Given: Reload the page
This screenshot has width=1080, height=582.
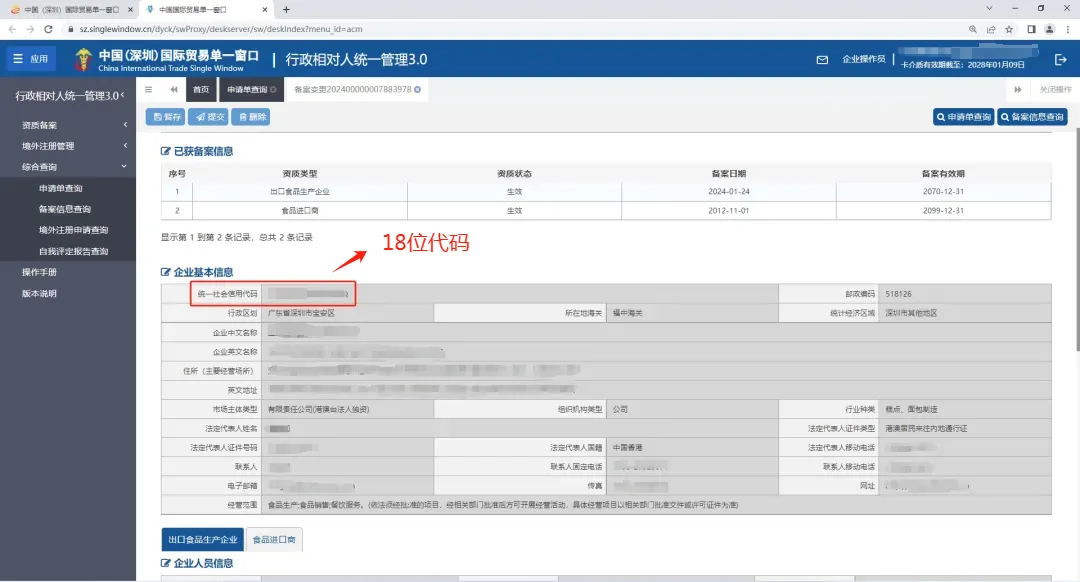Looking at the screenshot, I should 48,29.
